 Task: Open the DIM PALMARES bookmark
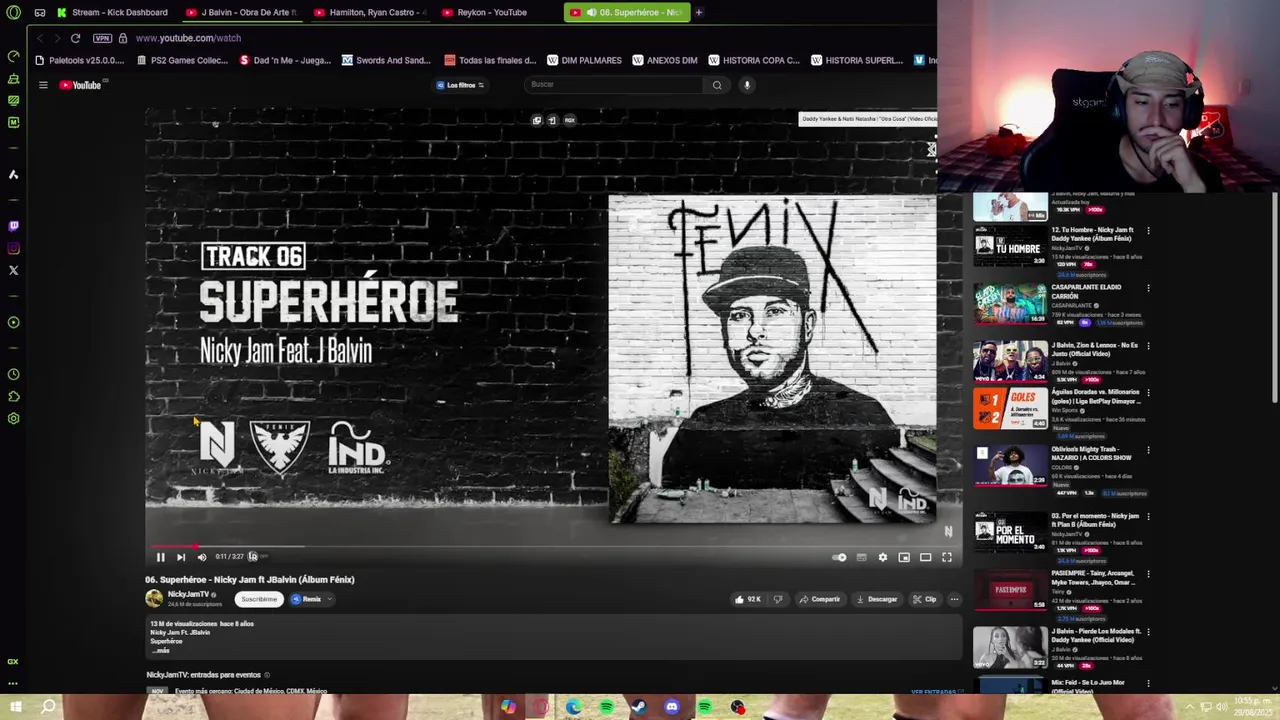coord(584,60)
